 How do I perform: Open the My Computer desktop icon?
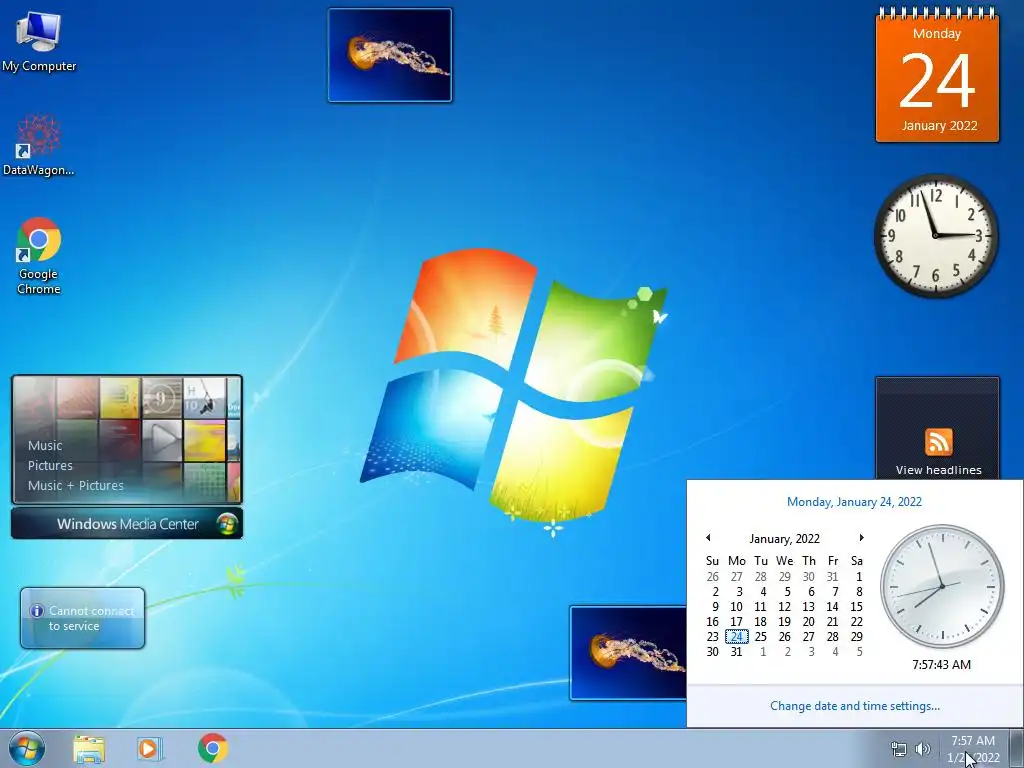click(x=39, y=41)
